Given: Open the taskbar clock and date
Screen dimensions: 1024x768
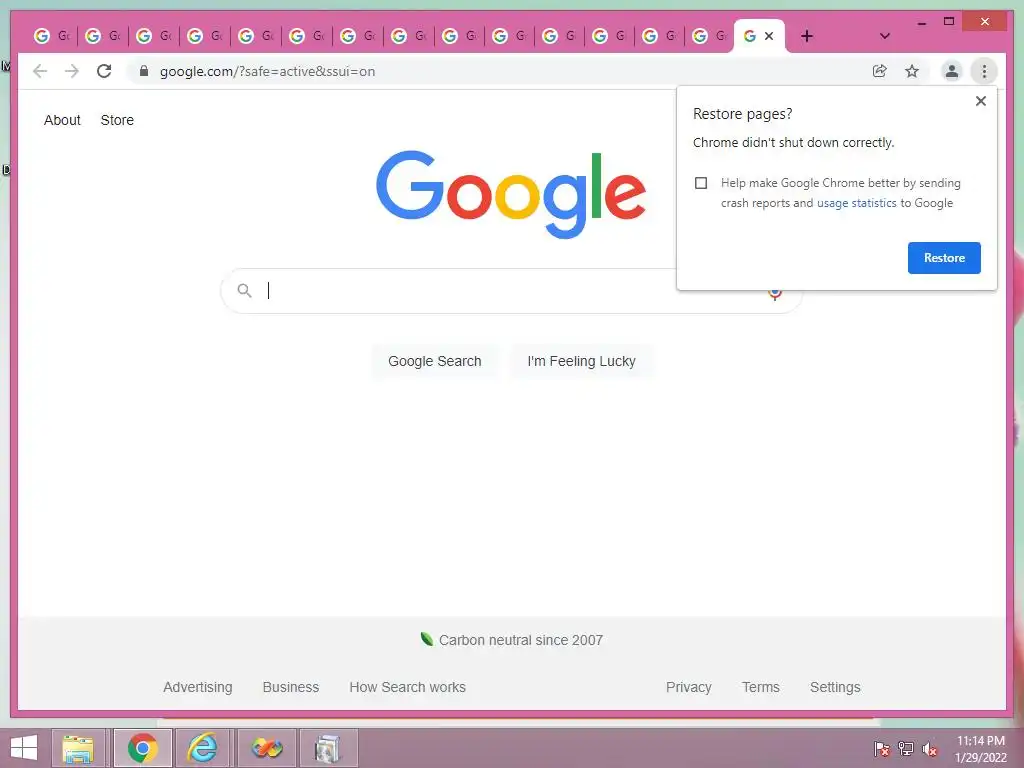Looking at the screenshot, I should (x=981, y=749).
